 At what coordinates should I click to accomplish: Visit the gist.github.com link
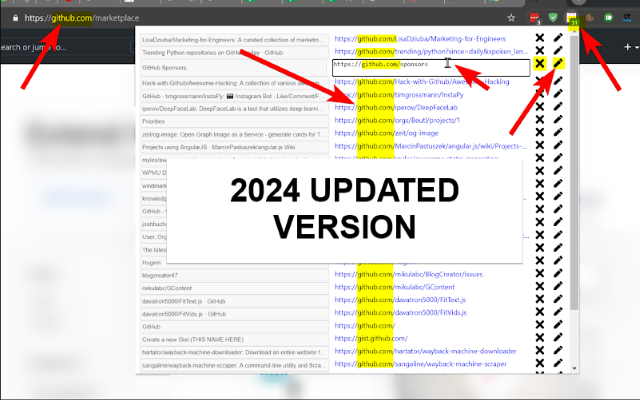[x=371, y=338]
